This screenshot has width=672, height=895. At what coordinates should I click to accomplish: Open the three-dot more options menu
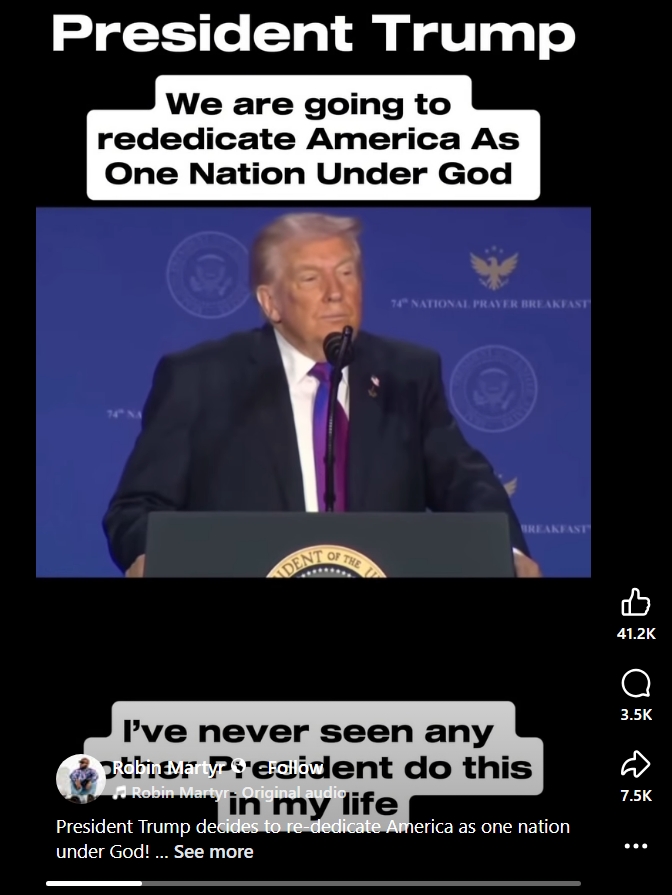coord(635,846)
